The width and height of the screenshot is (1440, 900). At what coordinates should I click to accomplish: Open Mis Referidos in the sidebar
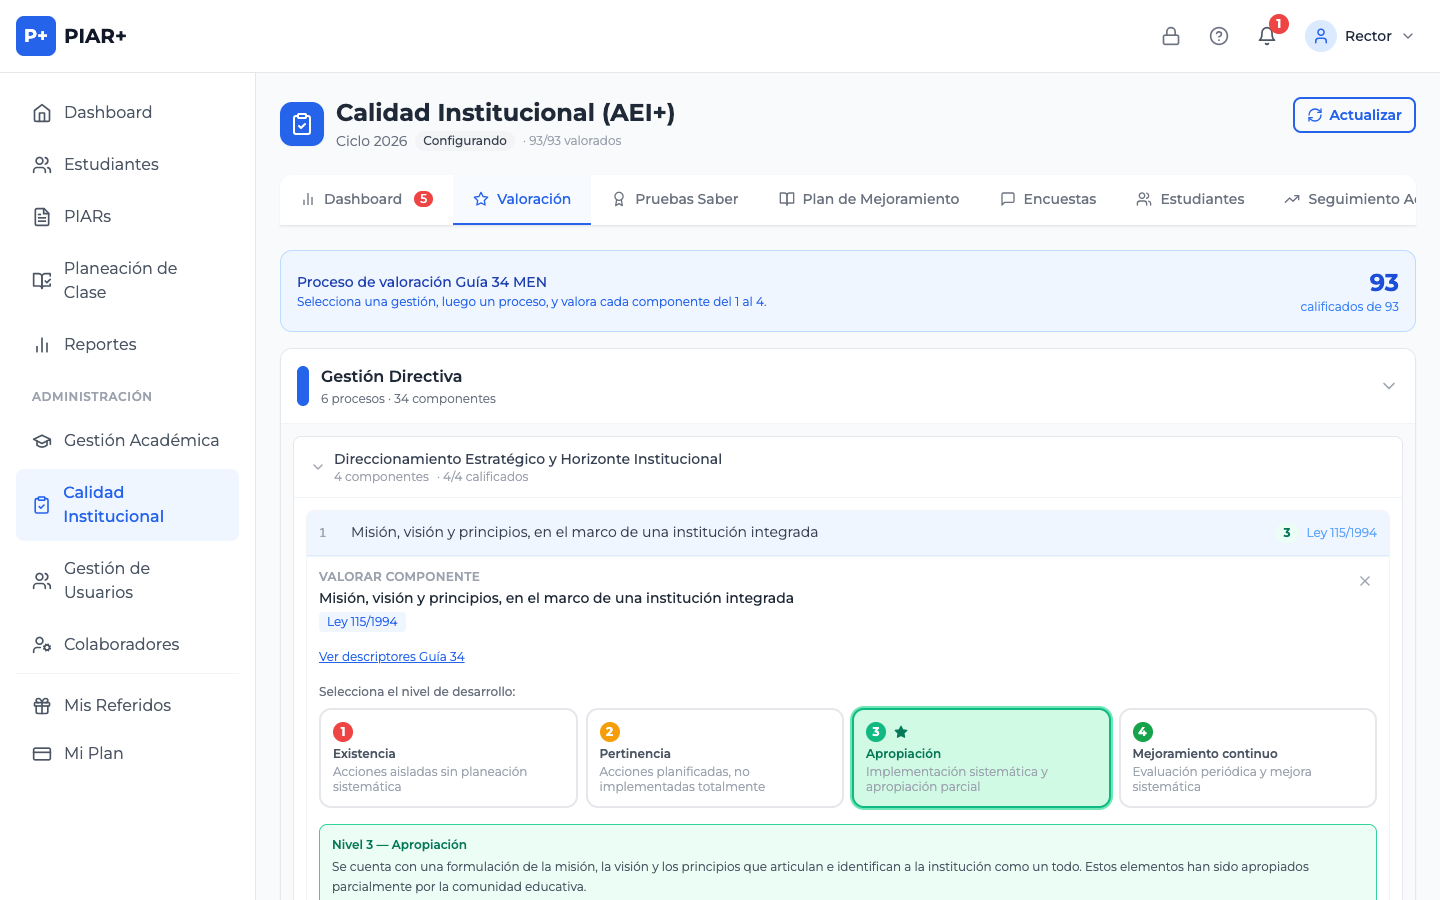pos(128,705)
